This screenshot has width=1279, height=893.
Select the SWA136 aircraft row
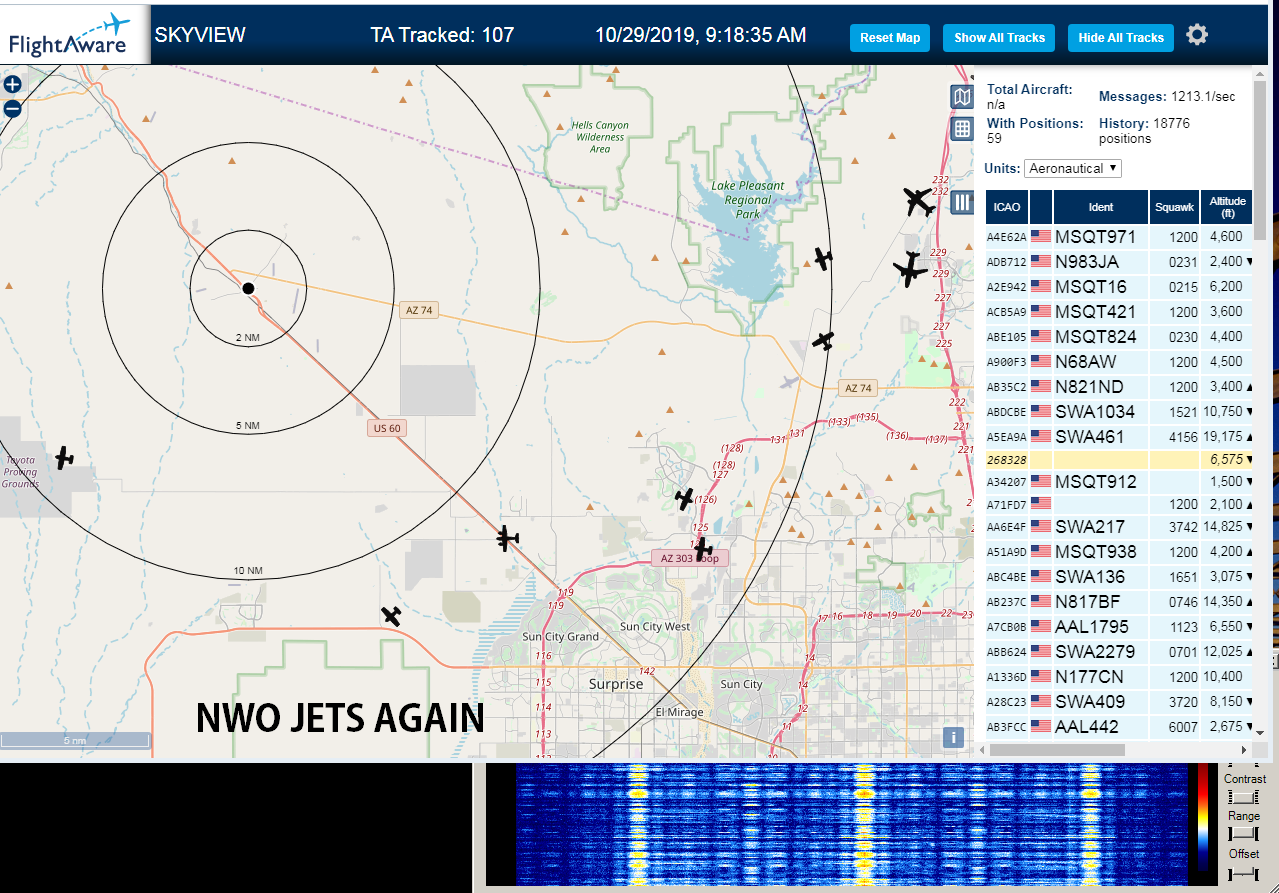[x=1120, y=577]
